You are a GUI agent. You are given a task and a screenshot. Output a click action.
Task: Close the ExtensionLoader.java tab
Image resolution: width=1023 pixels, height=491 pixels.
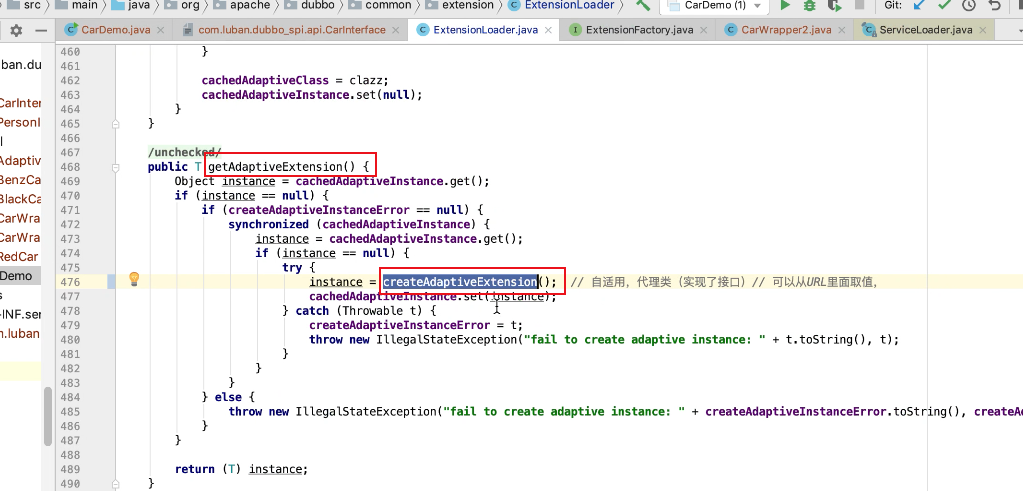point(549,30)
